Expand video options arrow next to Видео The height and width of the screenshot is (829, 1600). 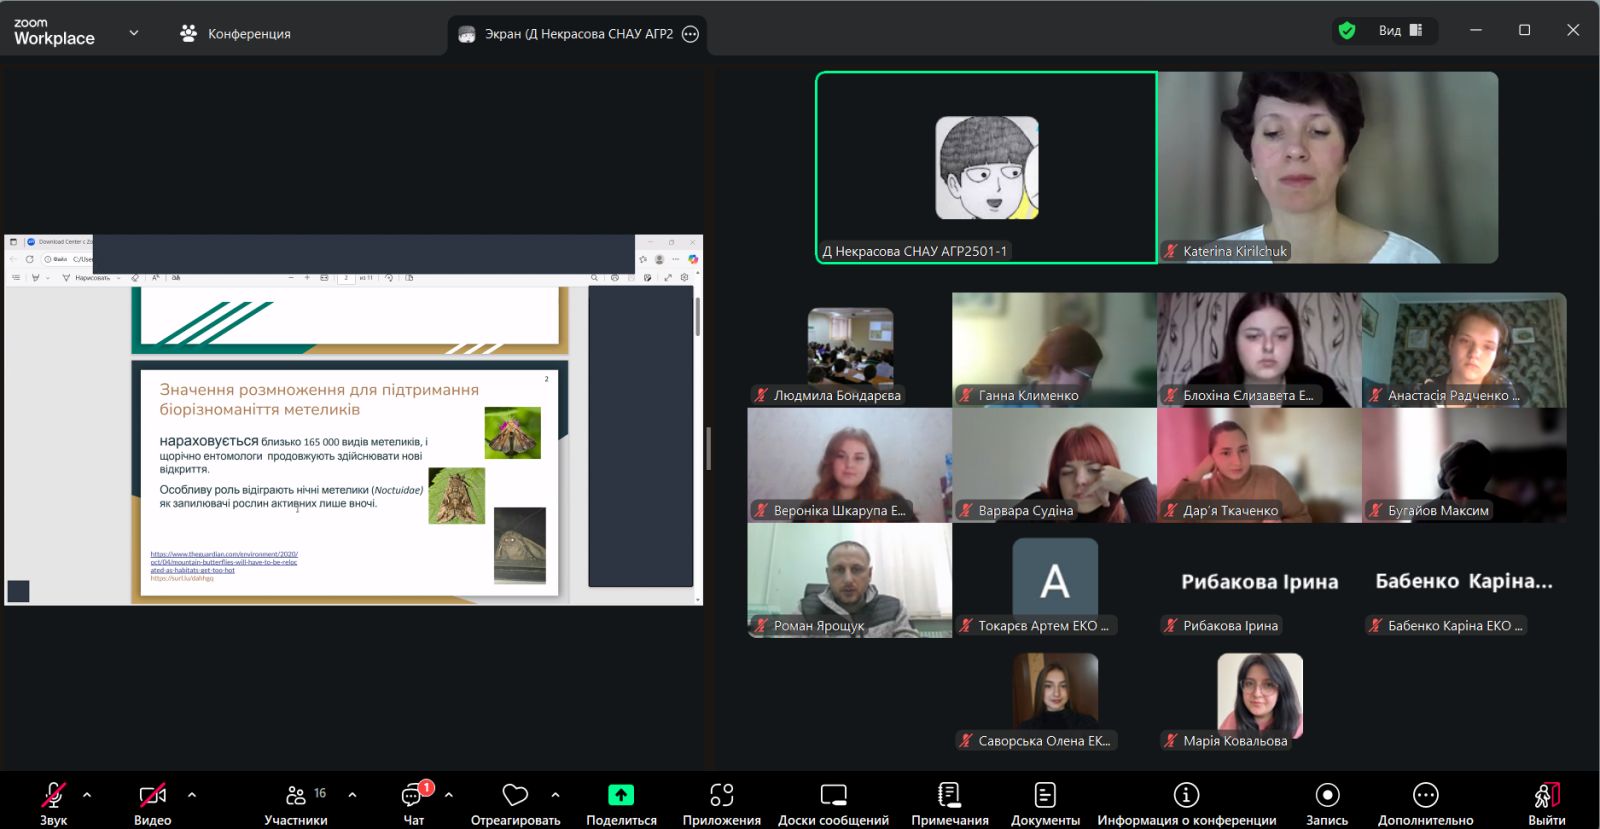click(191, 795)
